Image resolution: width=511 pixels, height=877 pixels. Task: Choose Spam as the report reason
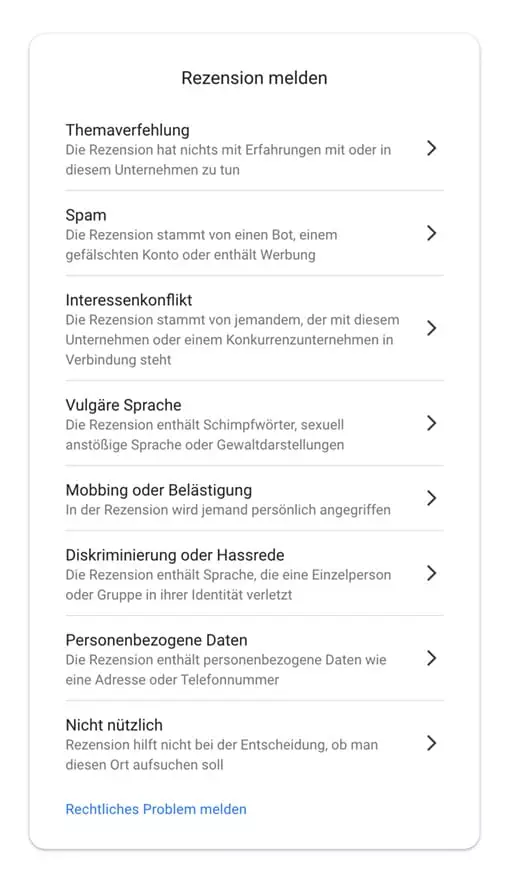coord(86,215)
